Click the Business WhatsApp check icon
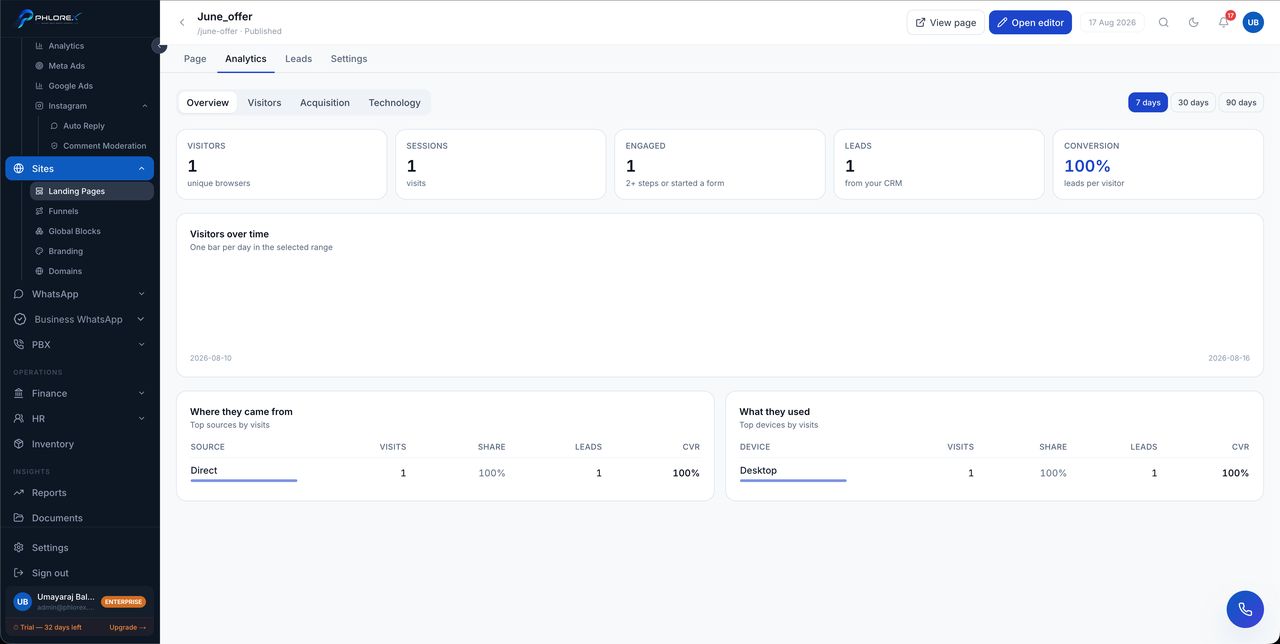This screenshot has width=1280, height=644. coord(19,319)
